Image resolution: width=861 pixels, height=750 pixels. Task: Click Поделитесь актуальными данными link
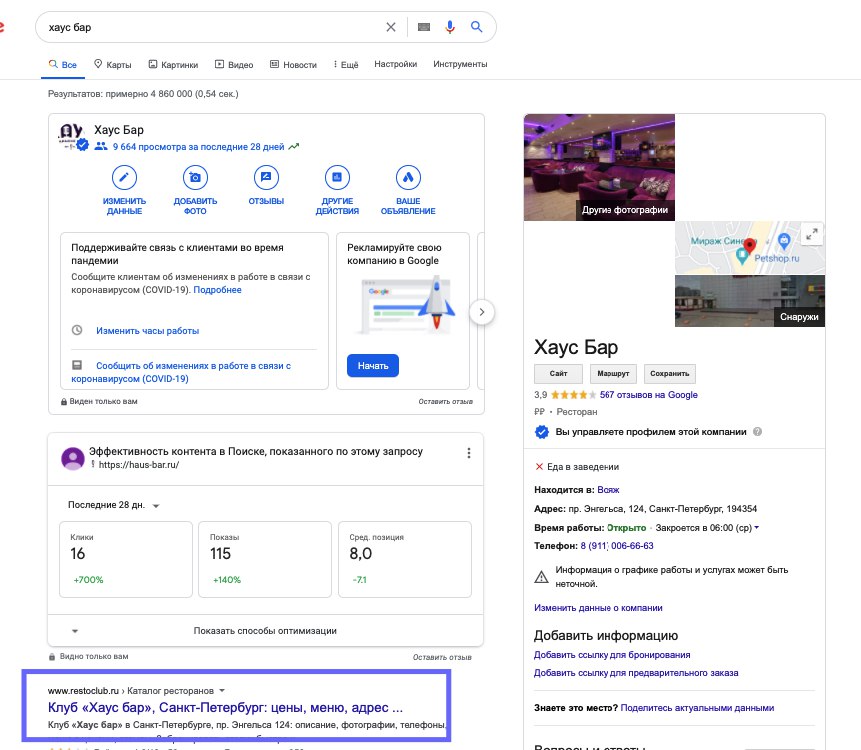coord(697,708)
